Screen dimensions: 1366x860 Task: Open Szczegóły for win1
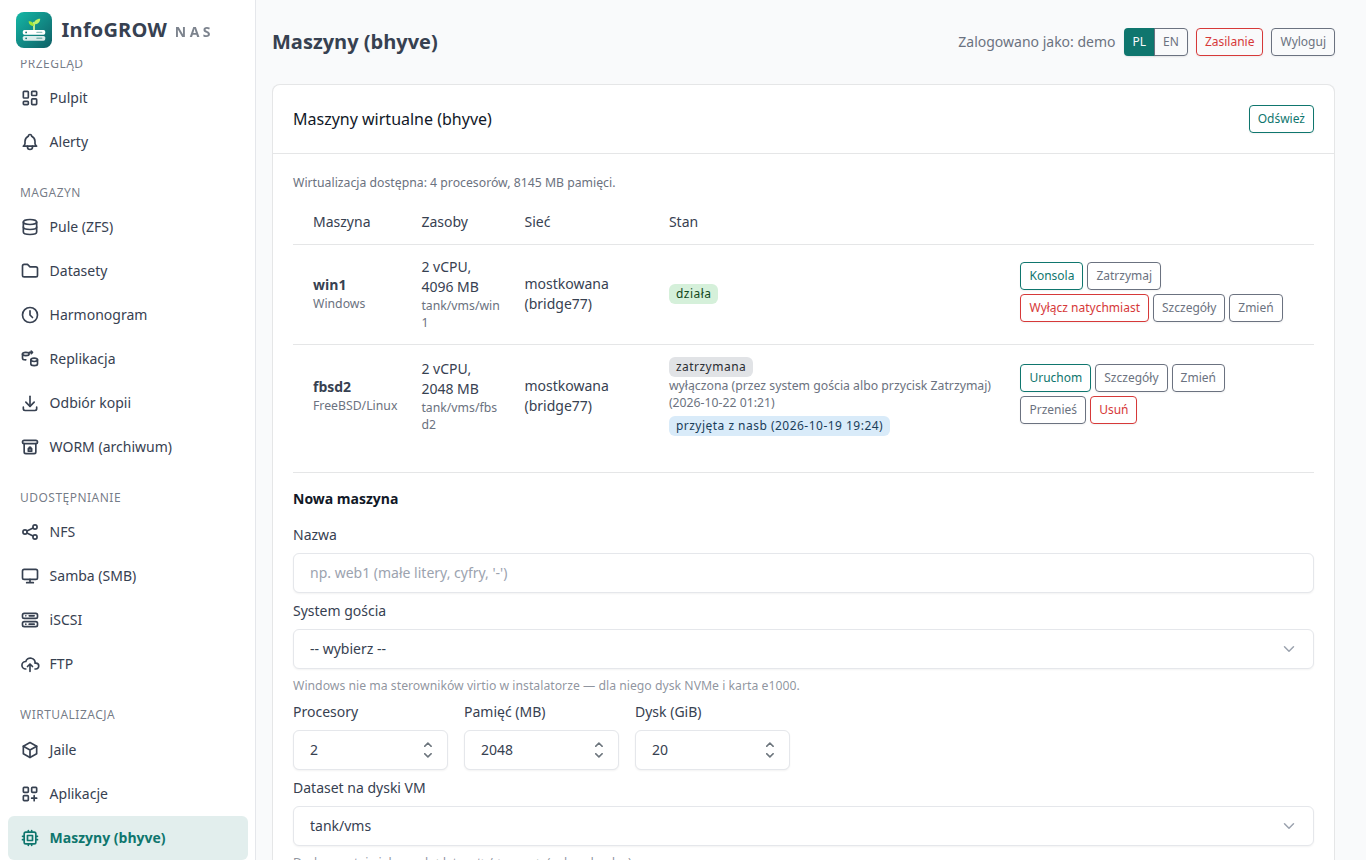pyautogui.click(x=1189, y=308)
